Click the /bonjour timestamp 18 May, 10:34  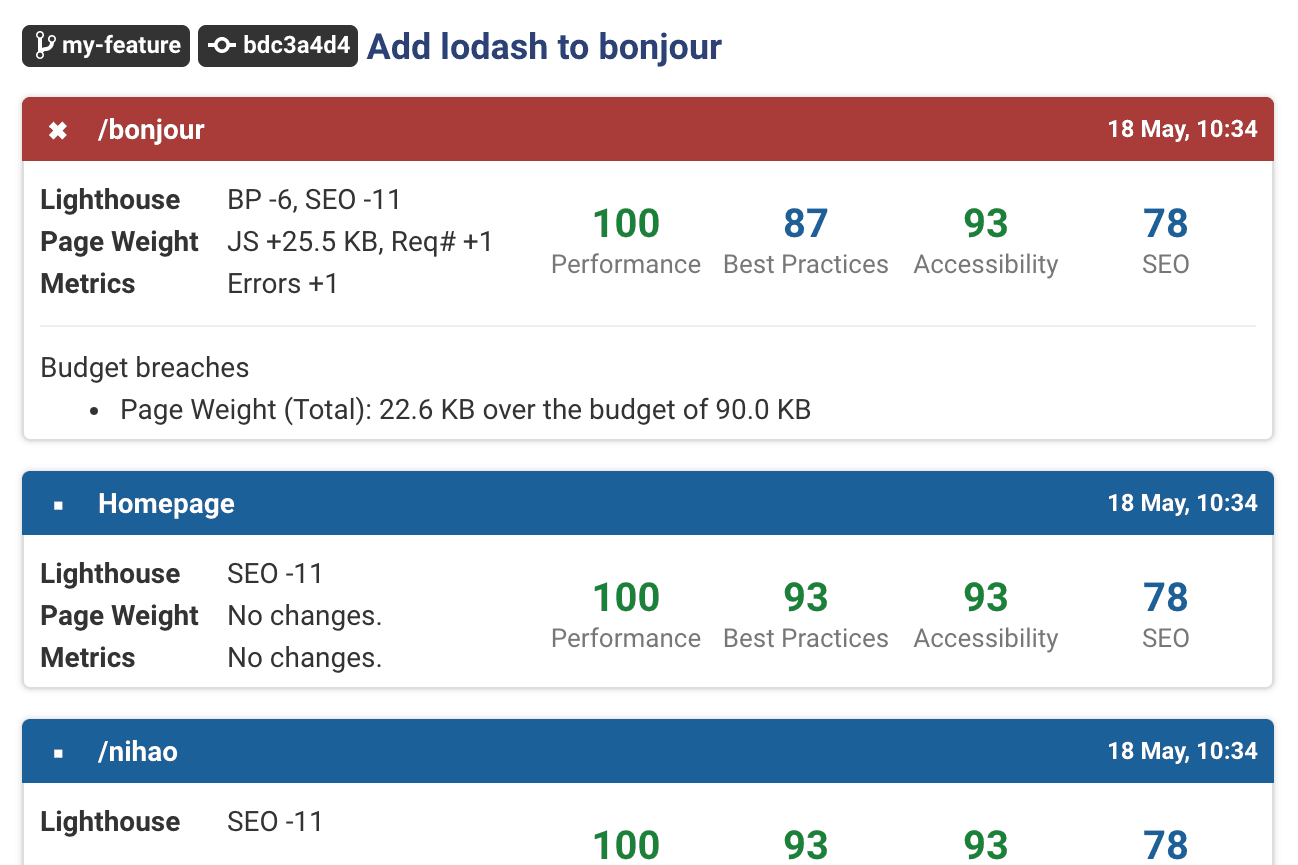coord(1182,129)
